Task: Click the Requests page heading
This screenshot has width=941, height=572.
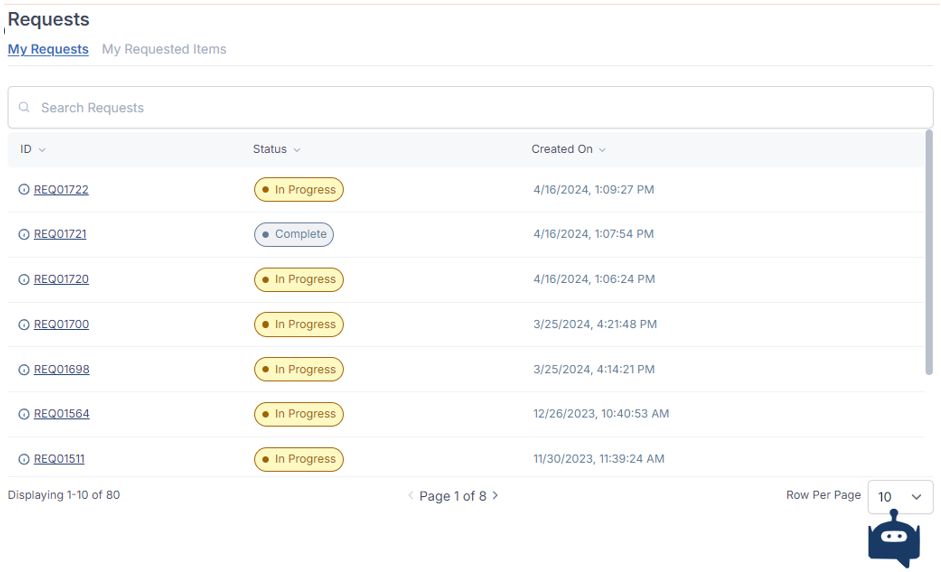Action: click(x=49, y=19)
